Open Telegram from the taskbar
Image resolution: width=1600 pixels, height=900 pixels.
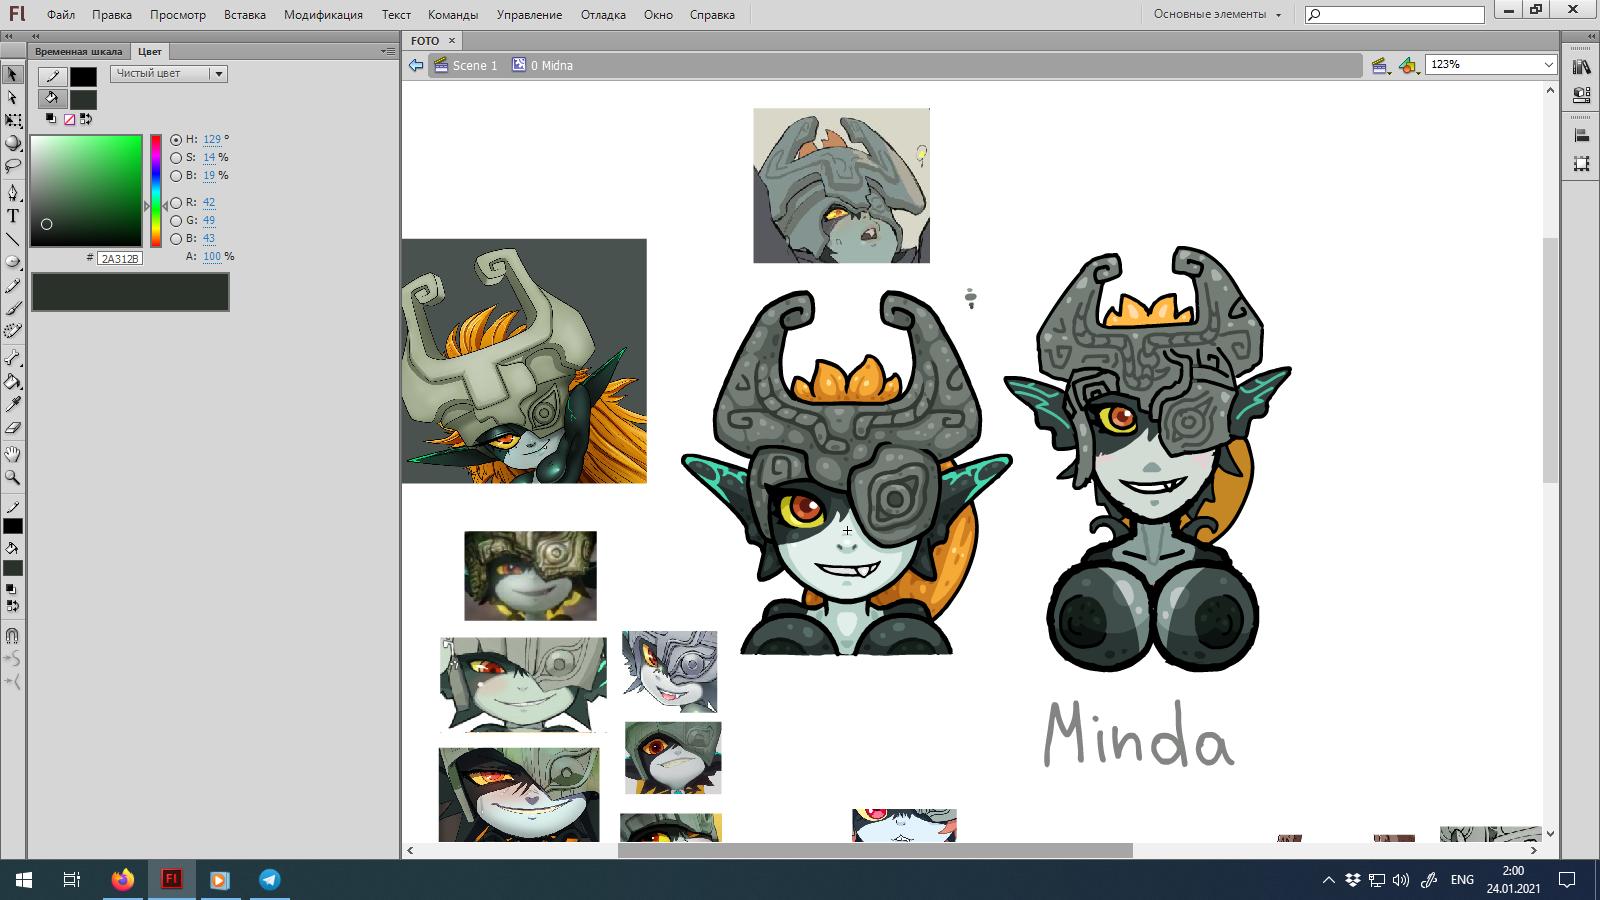pos(270,880)
